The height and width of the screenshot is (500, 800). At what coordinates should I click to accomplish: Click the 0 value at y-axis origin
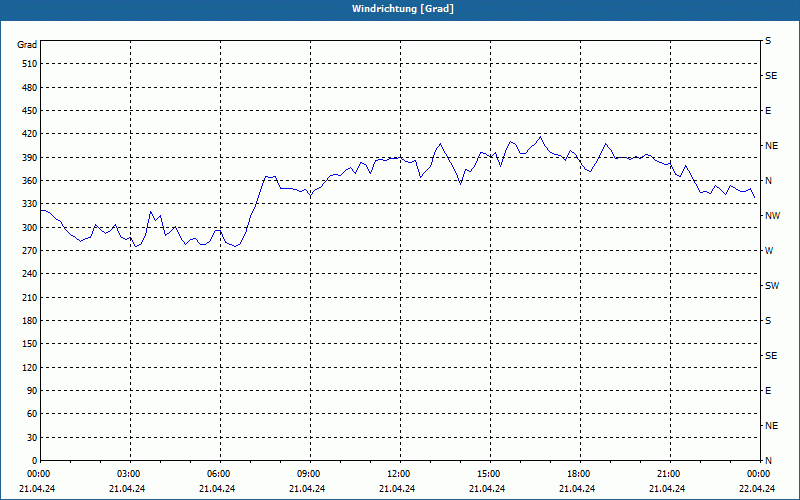point(34,461)
